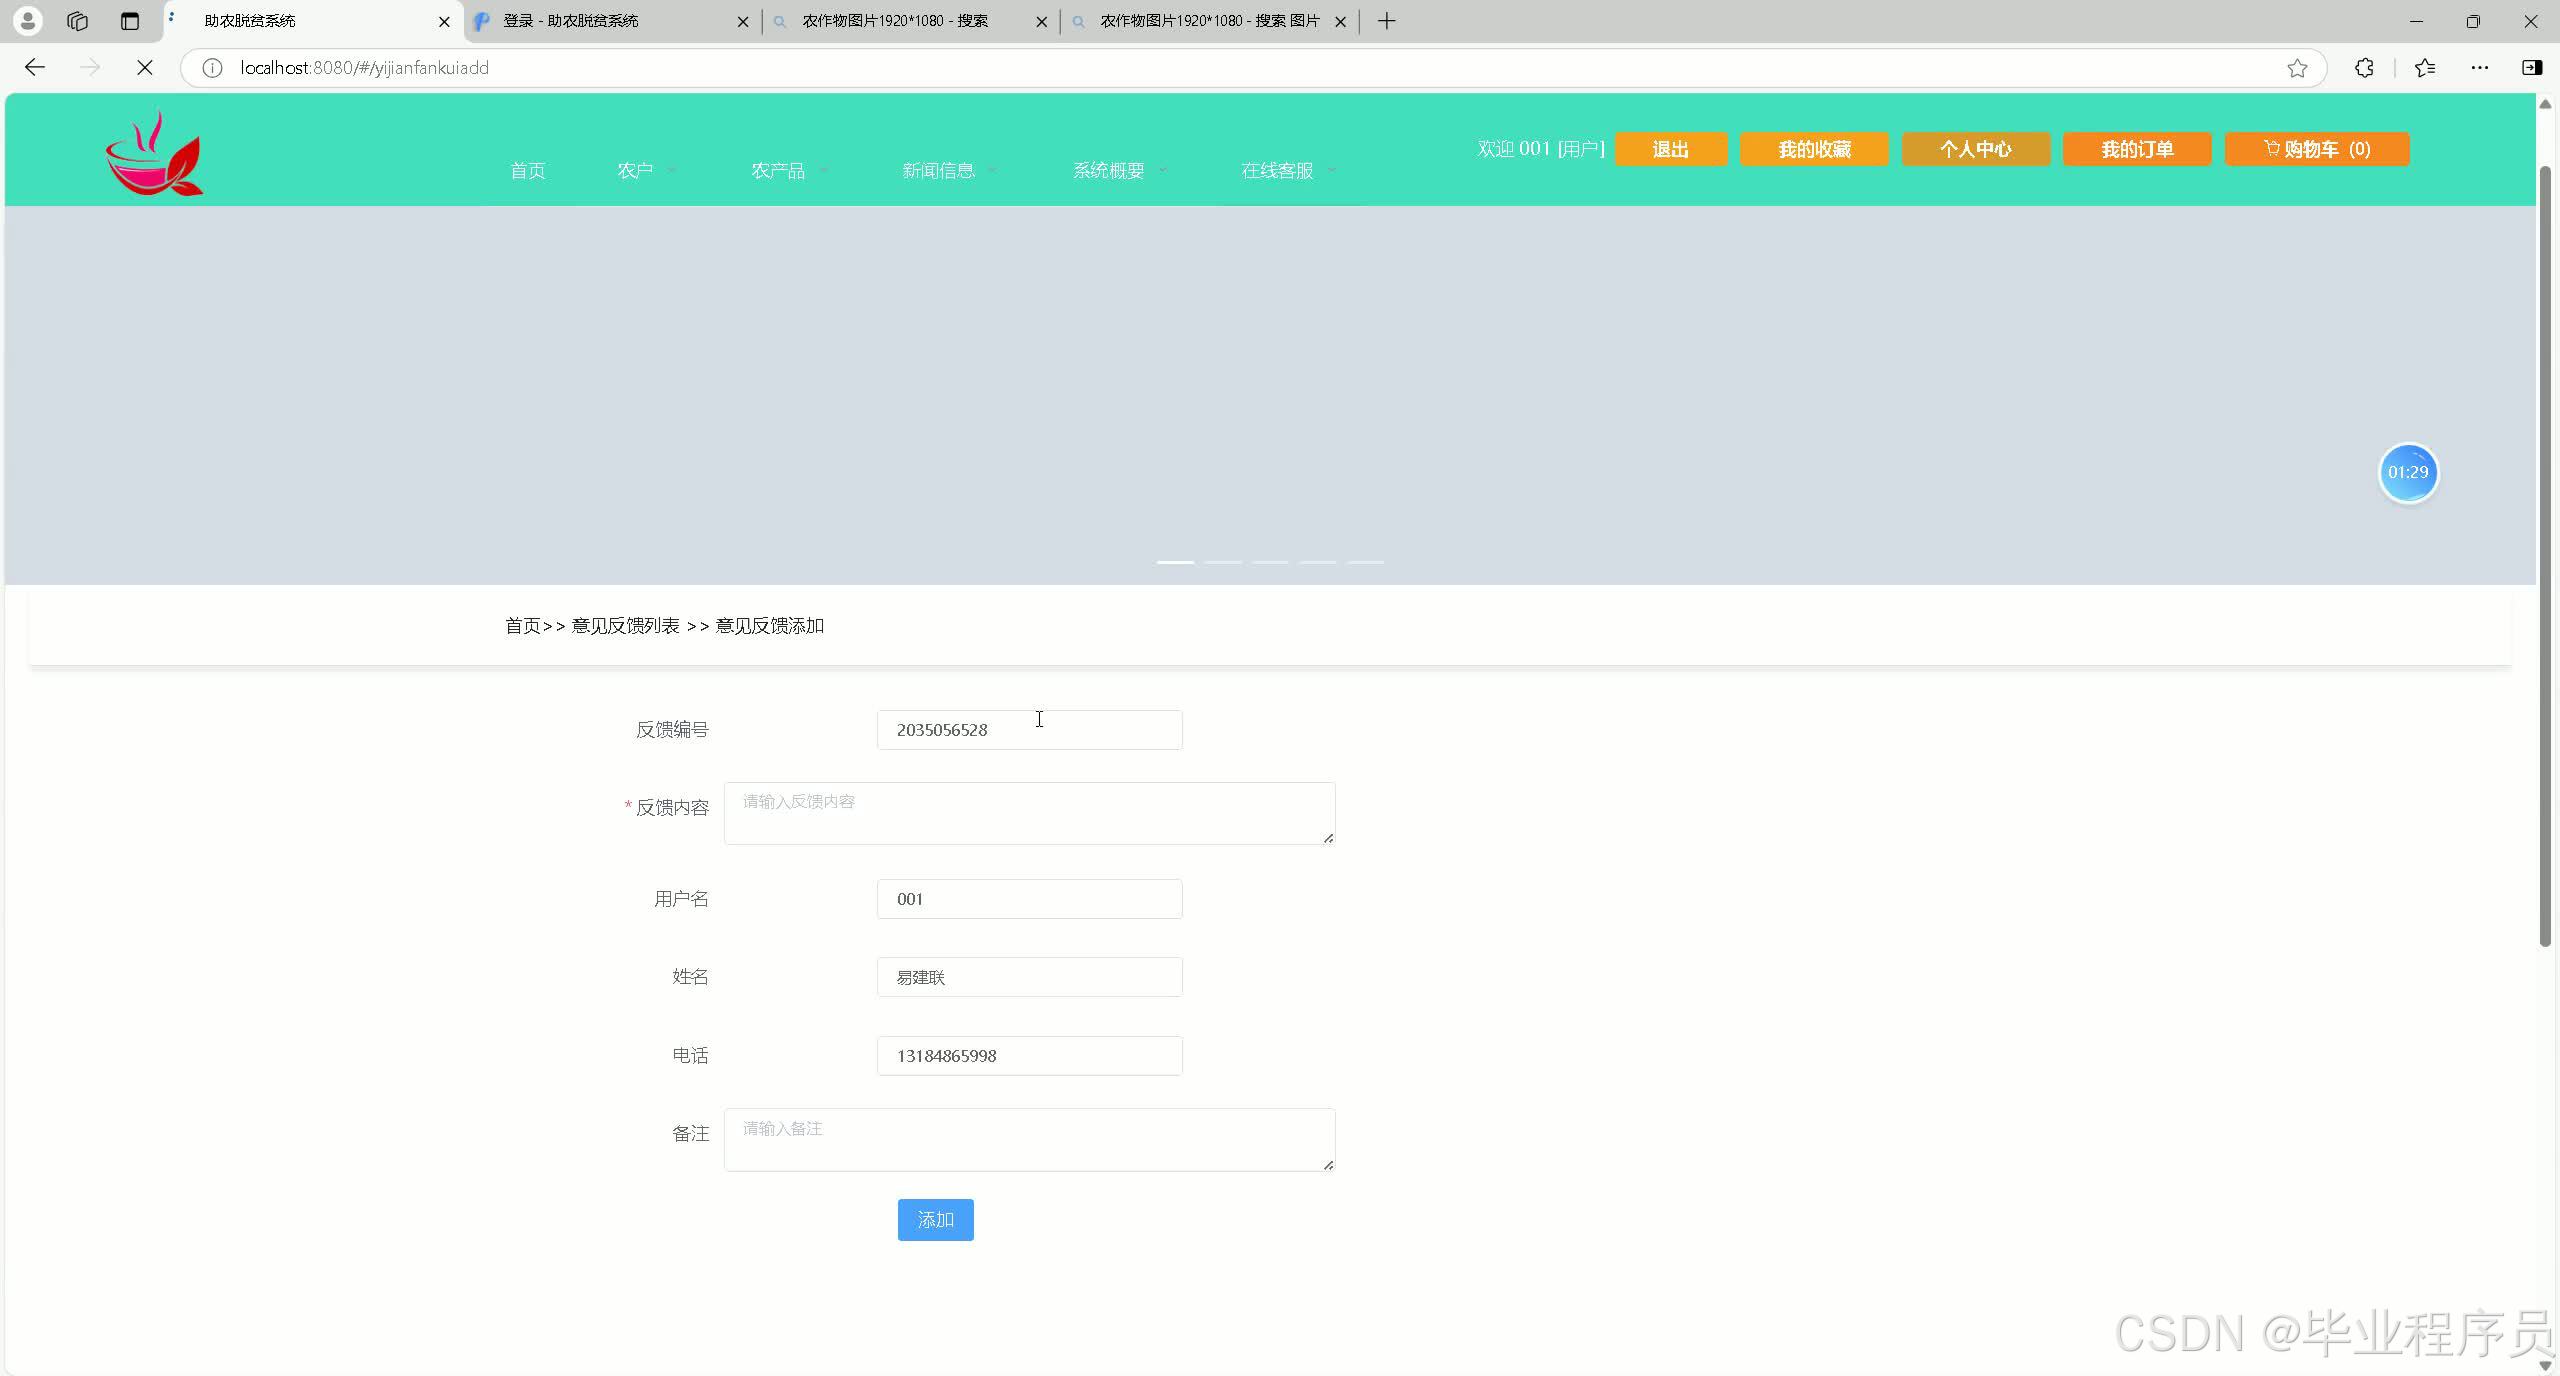
Task: Expand the 在线客服 navigation dropdown
Action: (x=1288, y=171)
